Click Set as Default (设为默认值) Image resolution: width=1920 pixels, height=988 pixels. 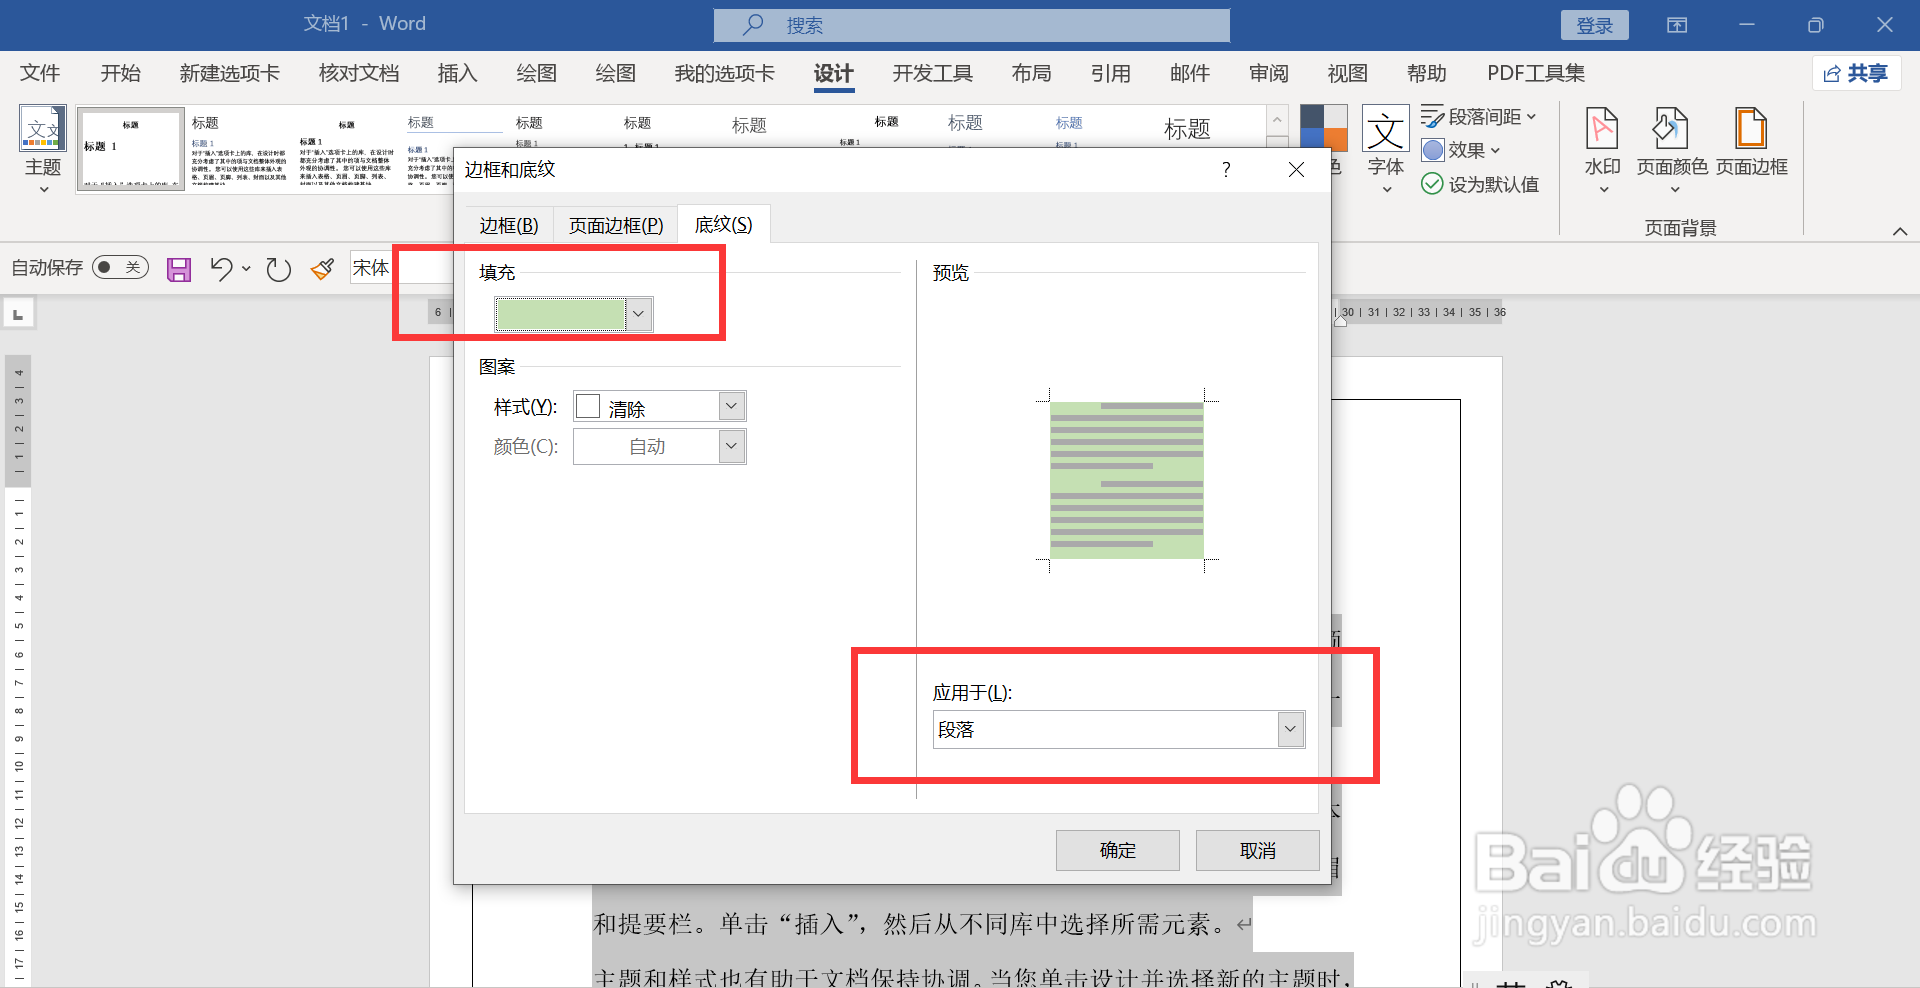[x=1481, y=184]
